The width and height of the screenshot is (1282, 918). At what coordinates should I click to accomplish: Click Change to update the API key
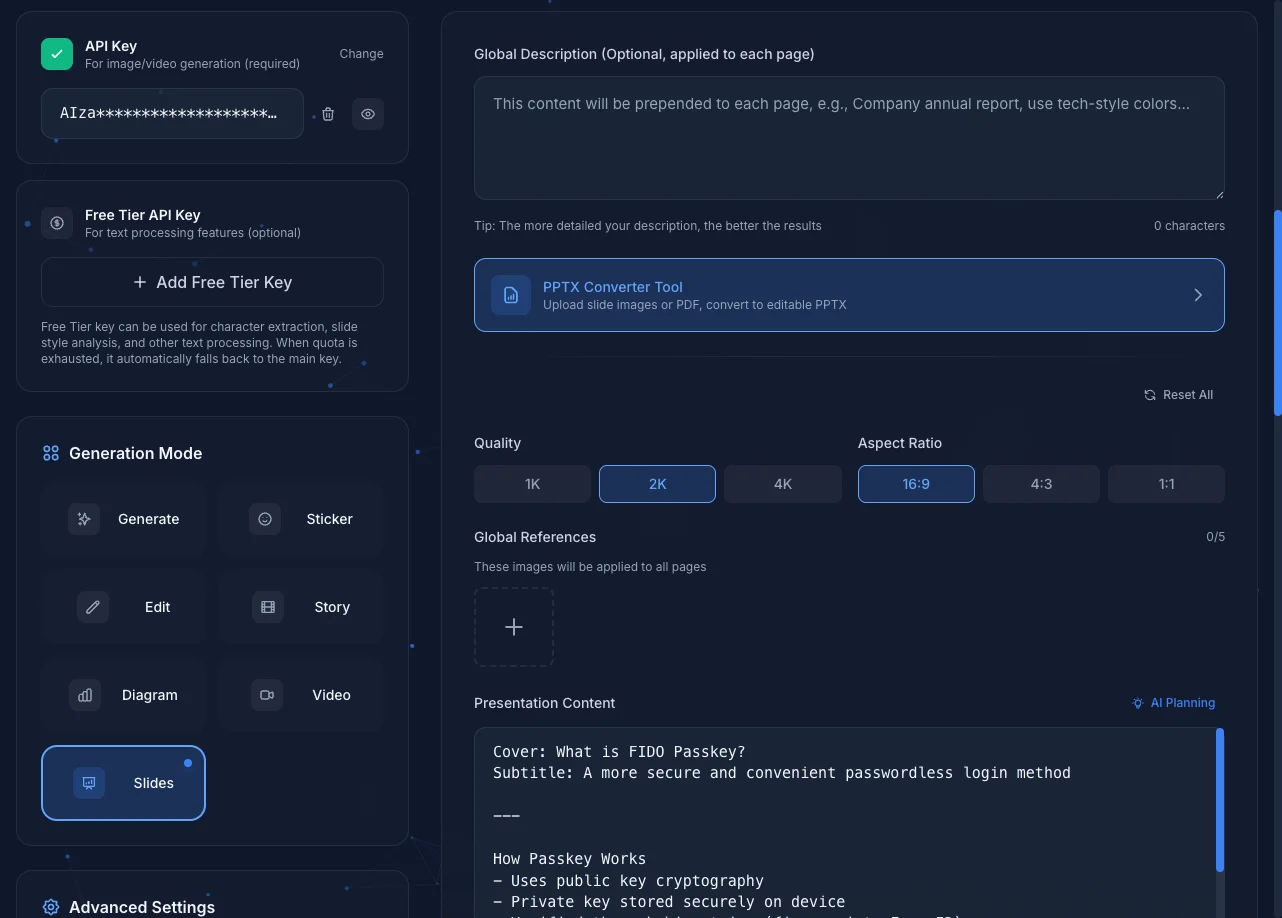coord(361,53)
